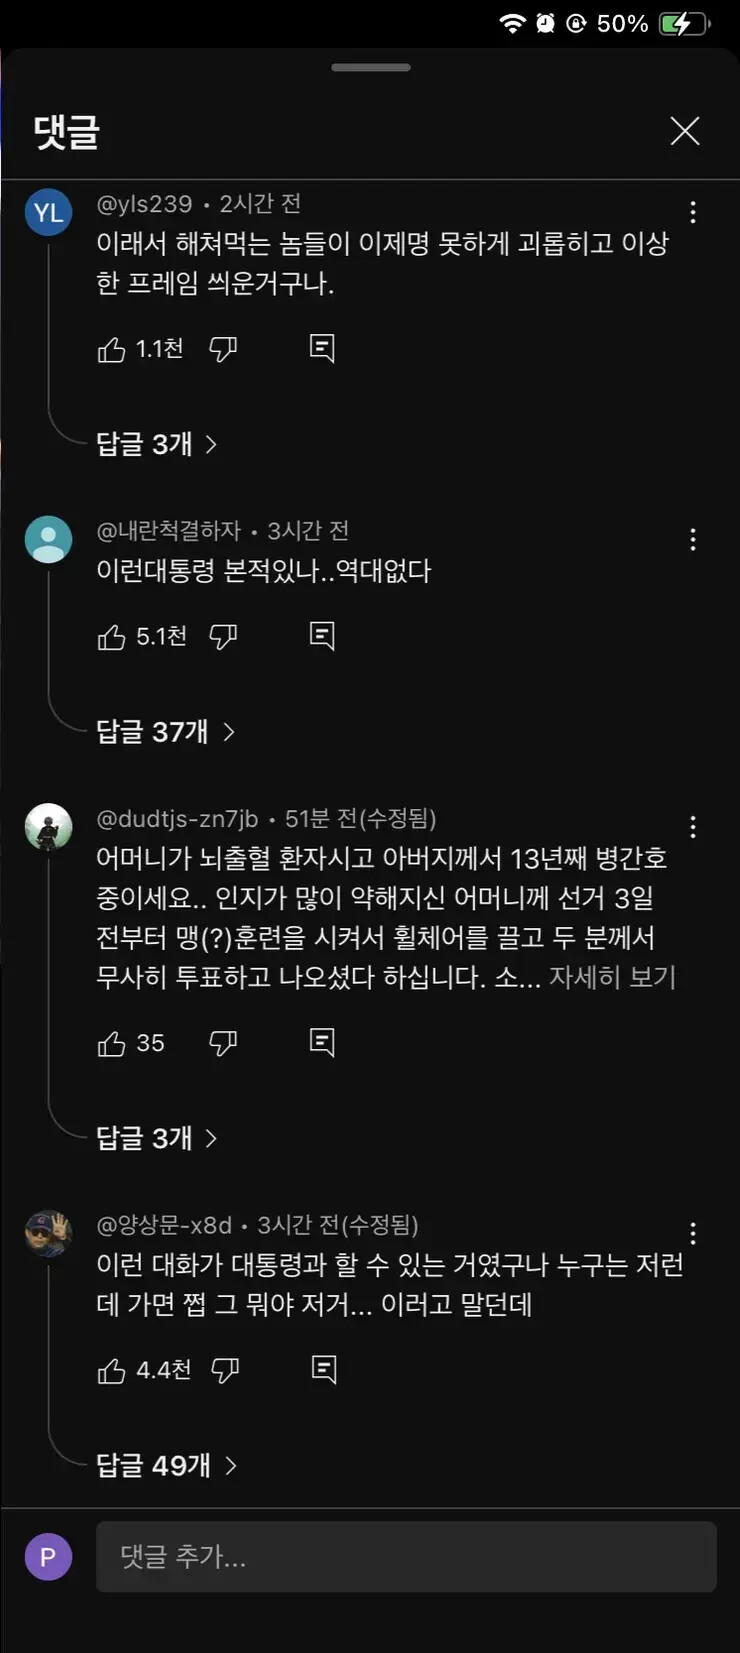The height and width of the screenshot is (1653, 740).
Task: Open @yls239 profile avatar
Action: click(48, 212)
